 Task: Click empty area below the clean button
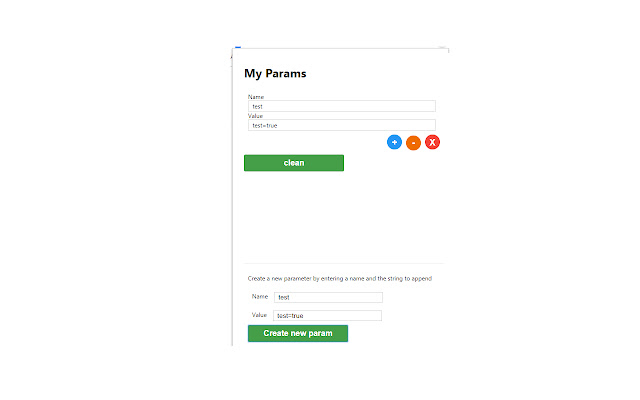(340, 215)
